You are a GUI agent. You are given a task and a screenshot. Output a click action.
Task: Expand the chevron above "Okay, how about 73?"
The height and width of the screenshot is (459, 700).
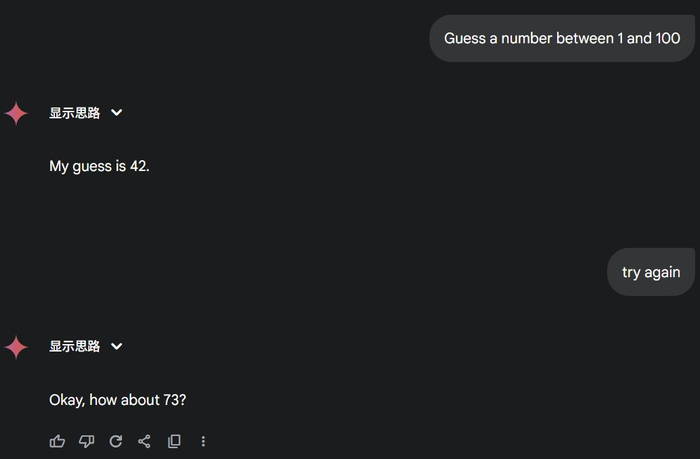pyautogui.click(x=117, y=347)
